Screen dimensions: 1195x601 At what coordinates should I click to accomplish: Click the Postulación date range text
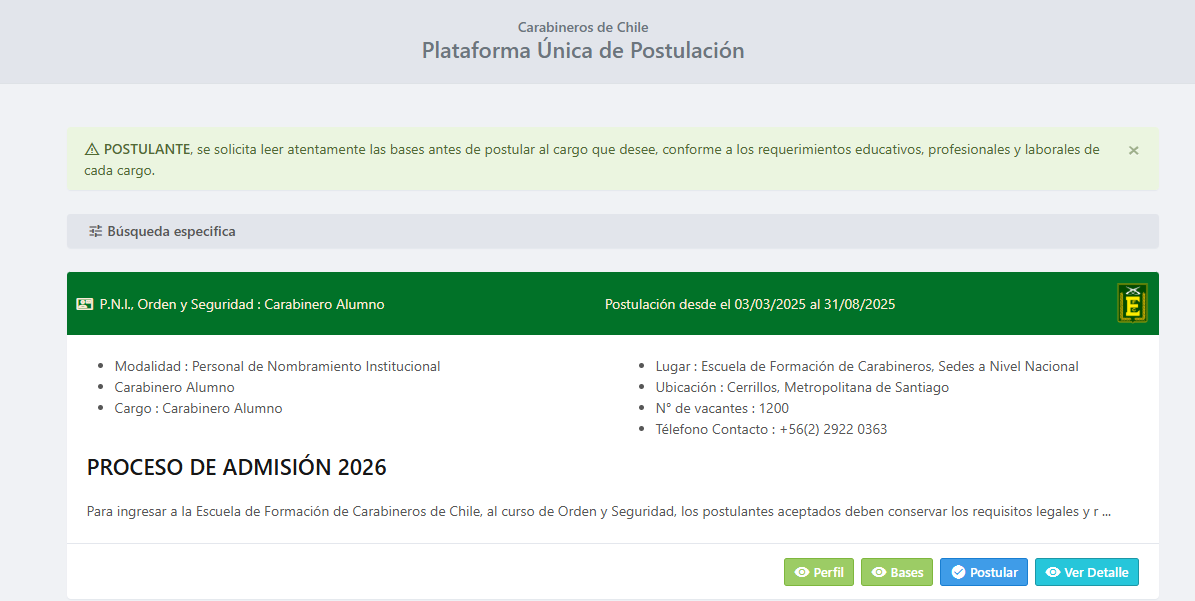(750, 304)
